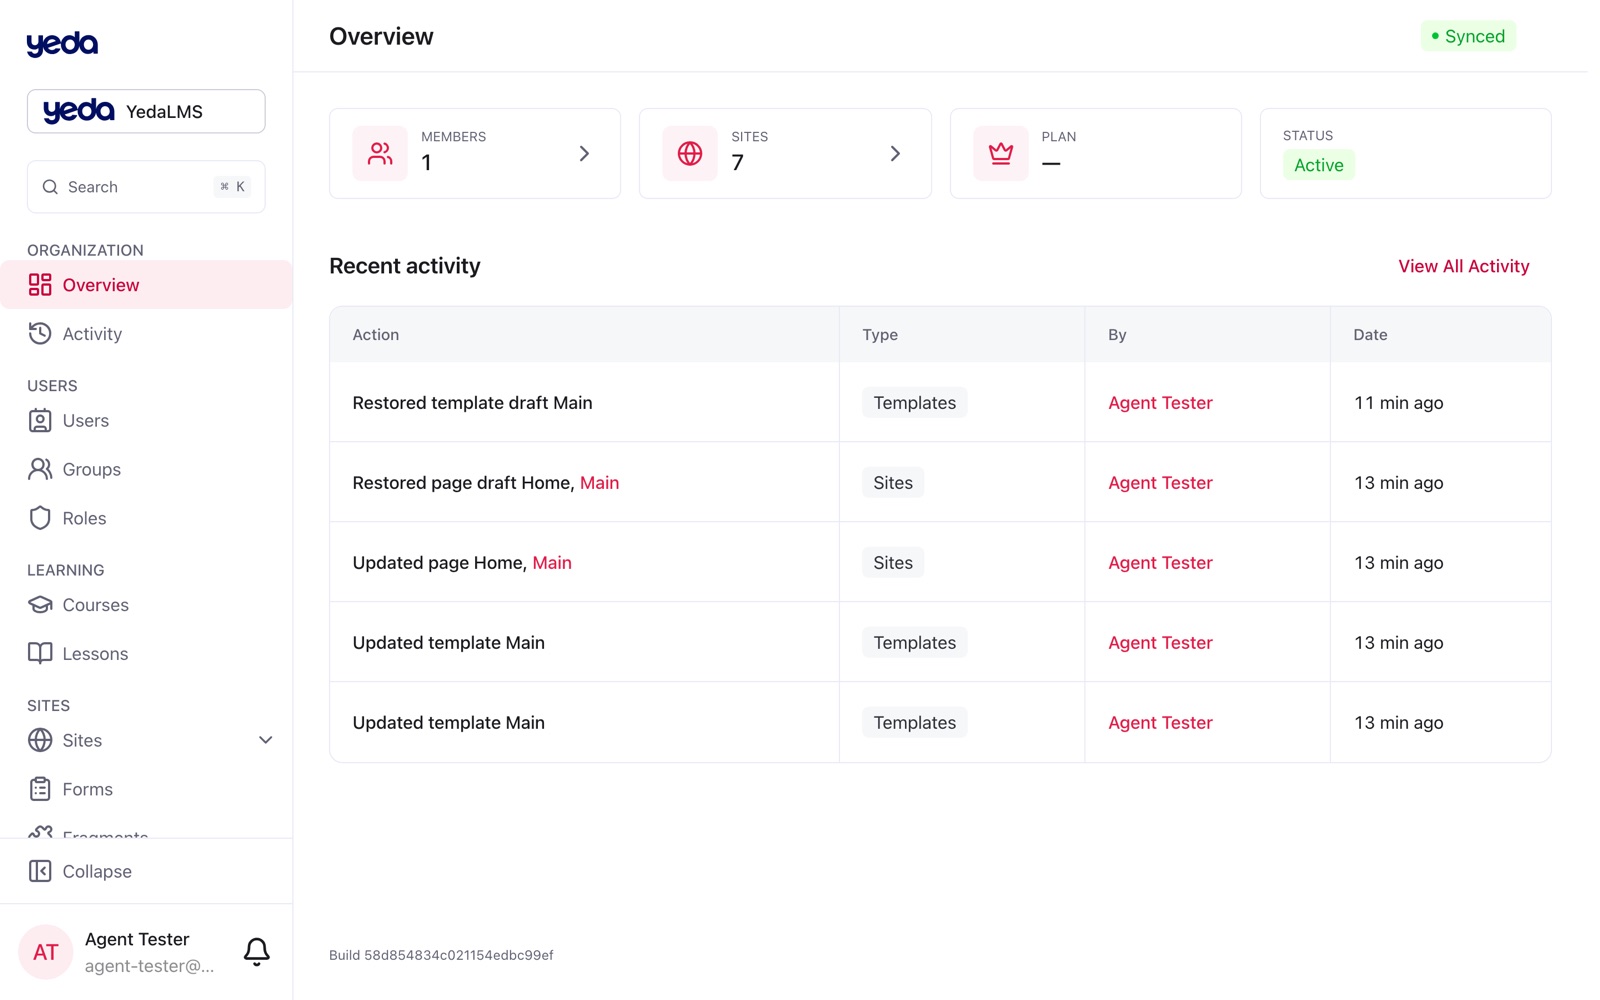The height and width of the screenshot is (1000, 1600).
Task: Click the Synced status badge
Action: 1468,36
